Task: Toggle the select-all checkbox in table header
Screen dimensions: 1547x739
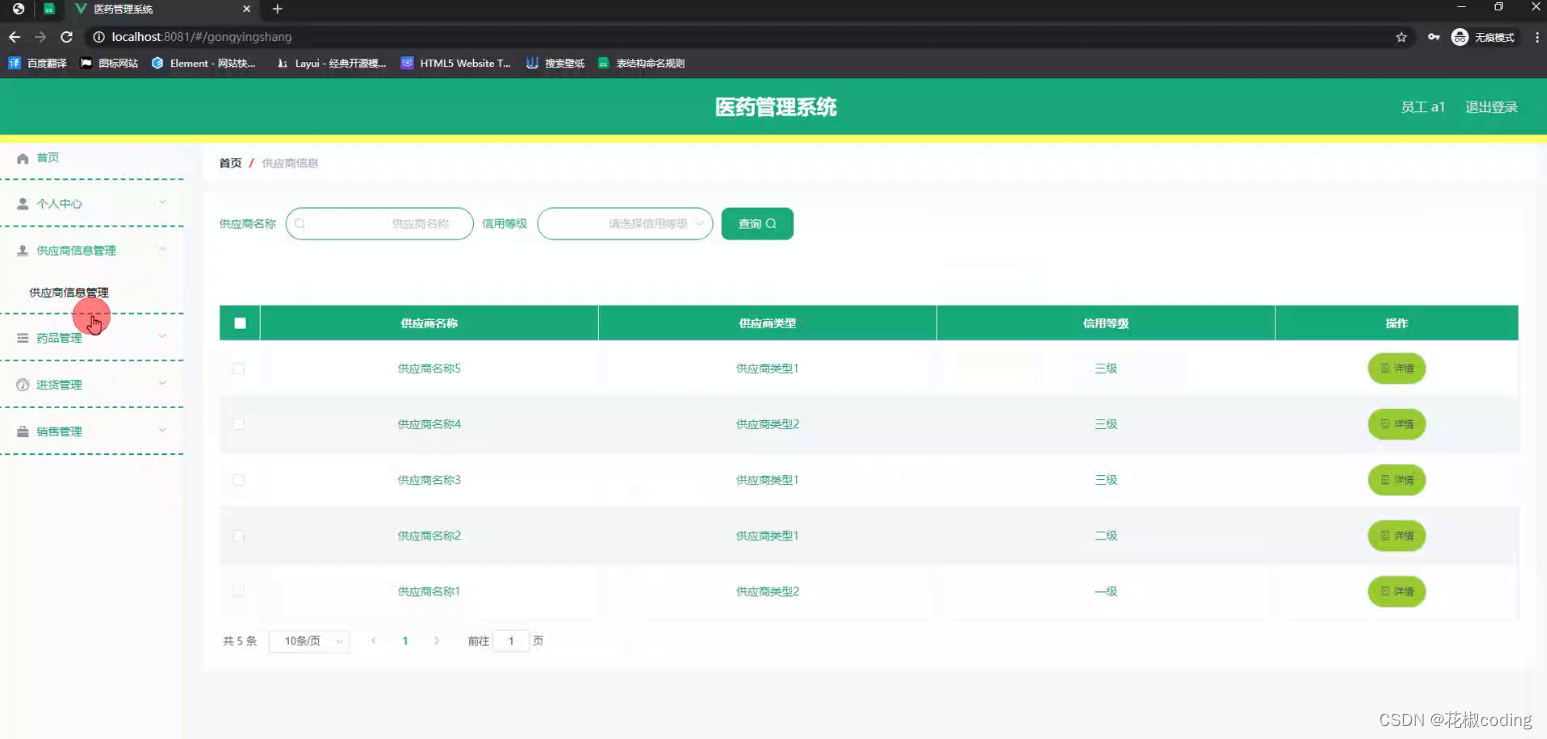Action: click(x=240, y=323)
